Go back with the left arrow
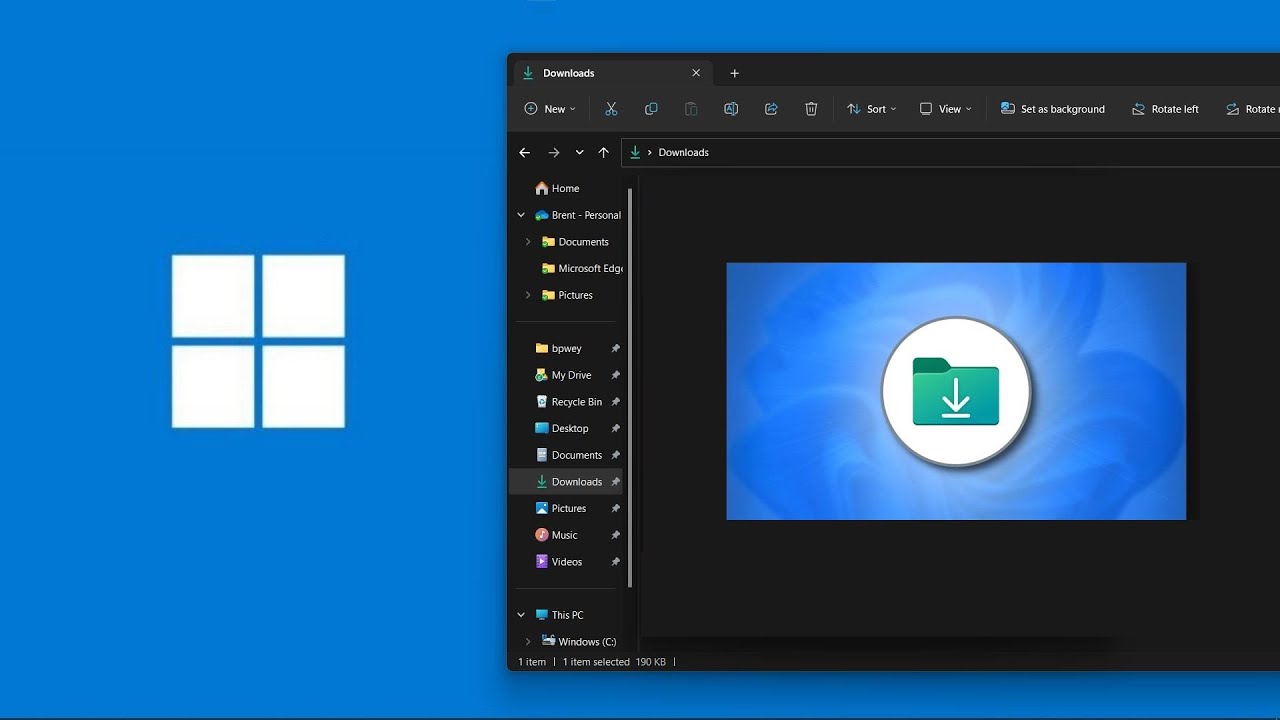Screen dimensions: 1280x720 524,153
